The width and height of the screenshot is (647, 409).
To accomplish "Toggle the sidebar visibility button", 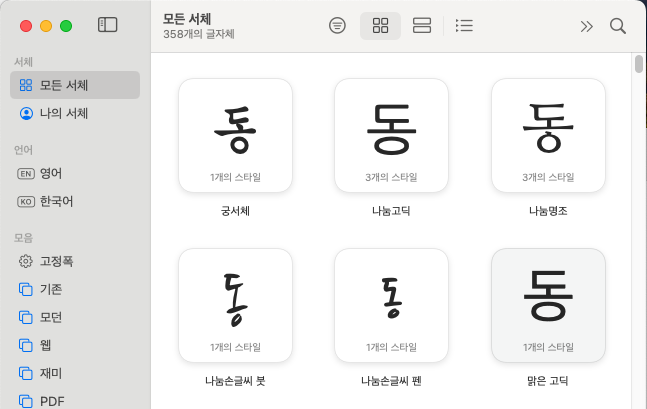I will (x=107, y=25).
